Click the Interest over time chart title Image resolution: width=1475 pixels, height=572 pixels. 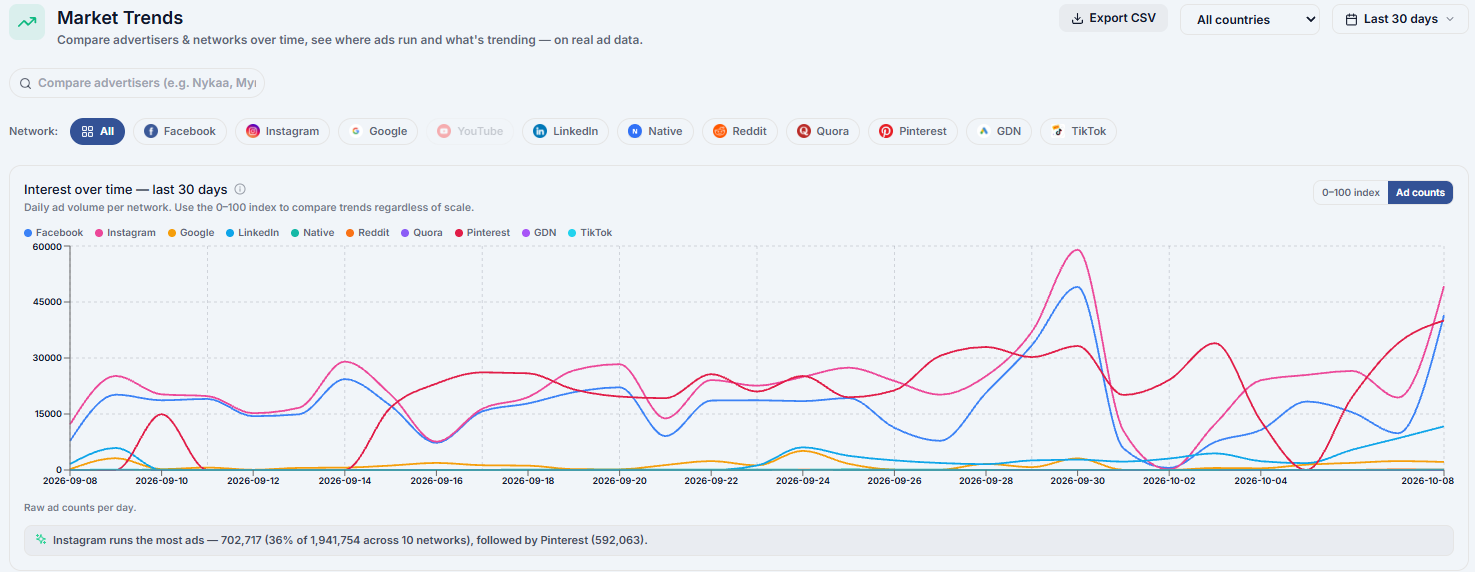point(126,189)
